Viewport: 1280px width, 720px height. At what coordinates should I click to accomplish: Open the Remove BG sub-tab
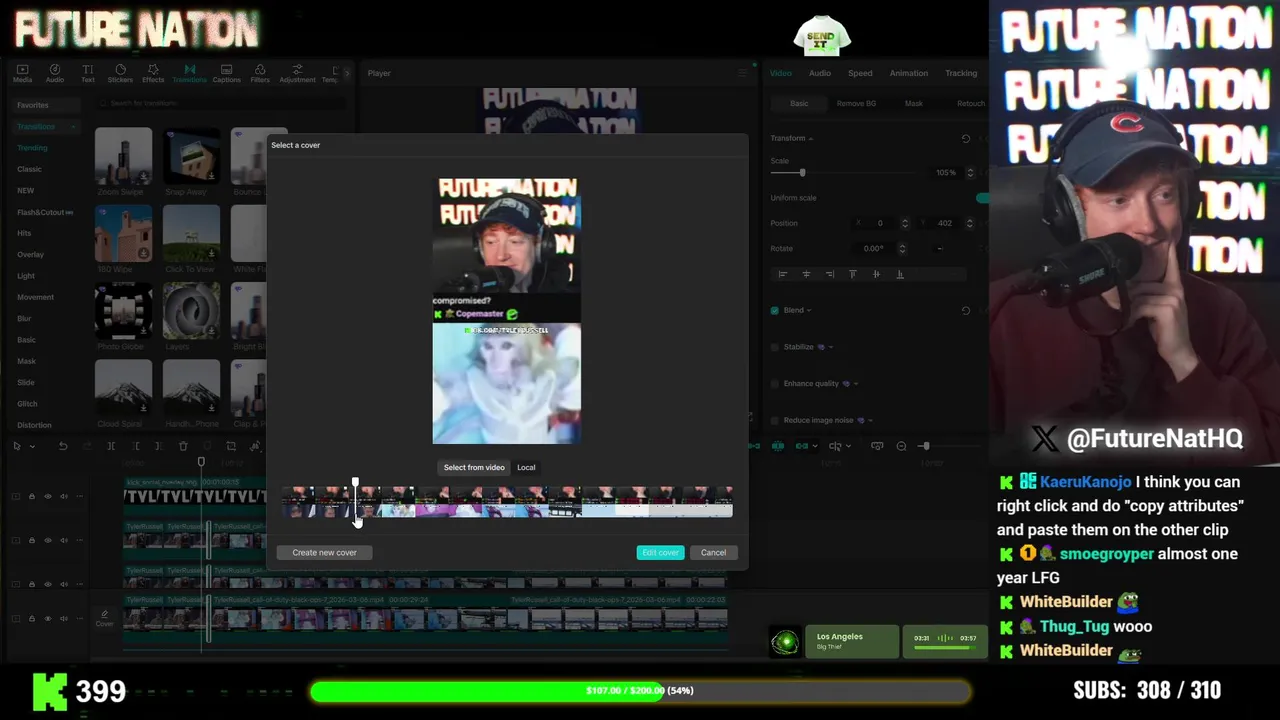click(x=856, y=103)
